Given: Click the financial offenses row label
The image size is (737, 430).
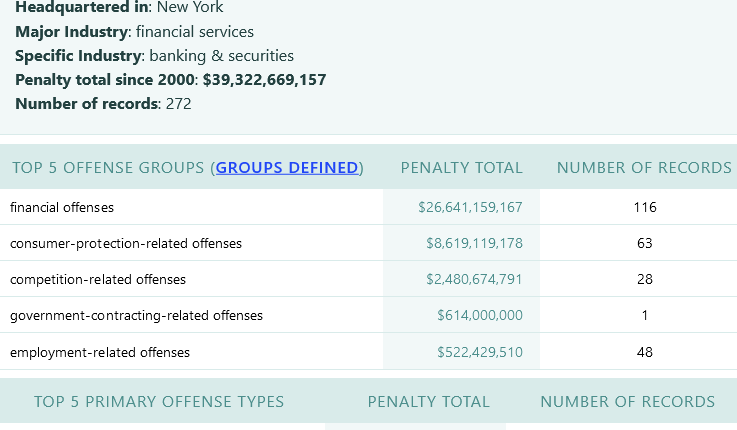Looking at the screenshot, I should point(62,208).
